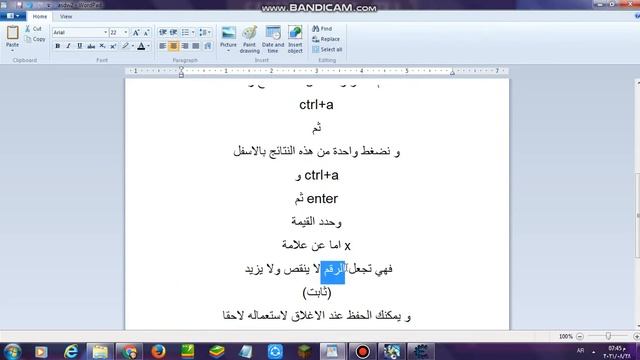Toggle bold formatting

coord(58,46)
